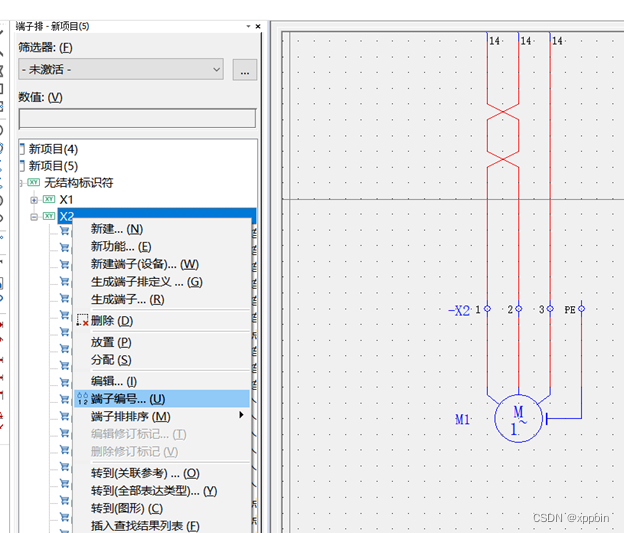Viewport: 624px width, 533px height.
Task: Close the 端子排 navigator panel
Action: pyautogui.click(x=257, y=26)
